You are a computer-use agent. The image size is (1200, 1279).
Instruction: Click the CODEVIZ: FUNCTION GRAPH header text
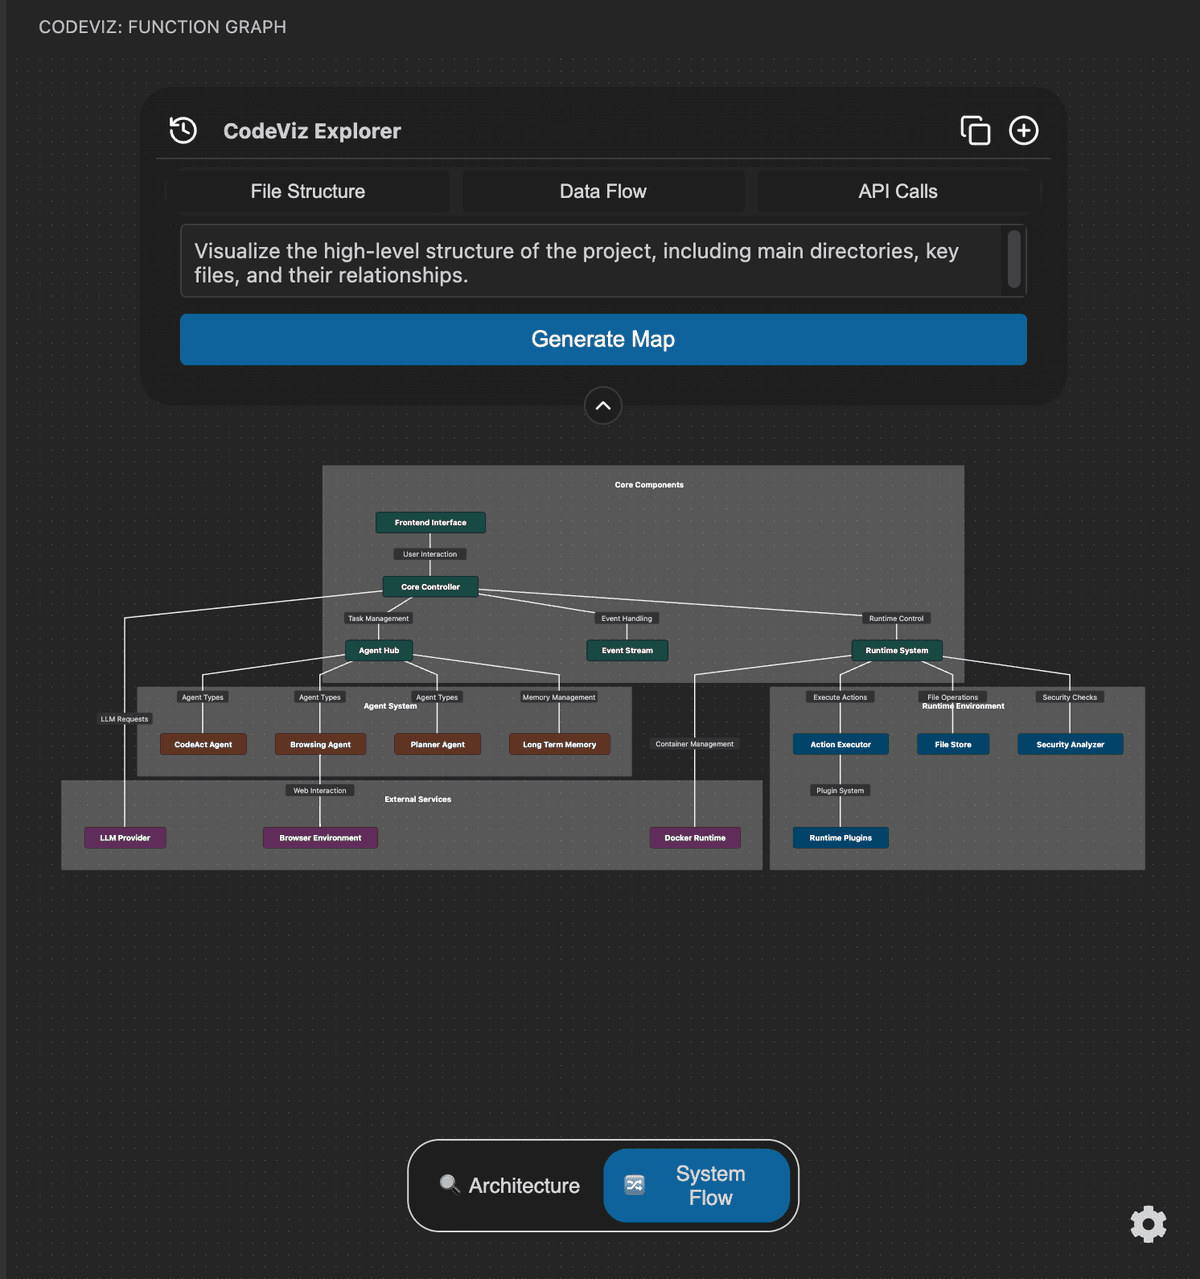(x=163, y=27)
